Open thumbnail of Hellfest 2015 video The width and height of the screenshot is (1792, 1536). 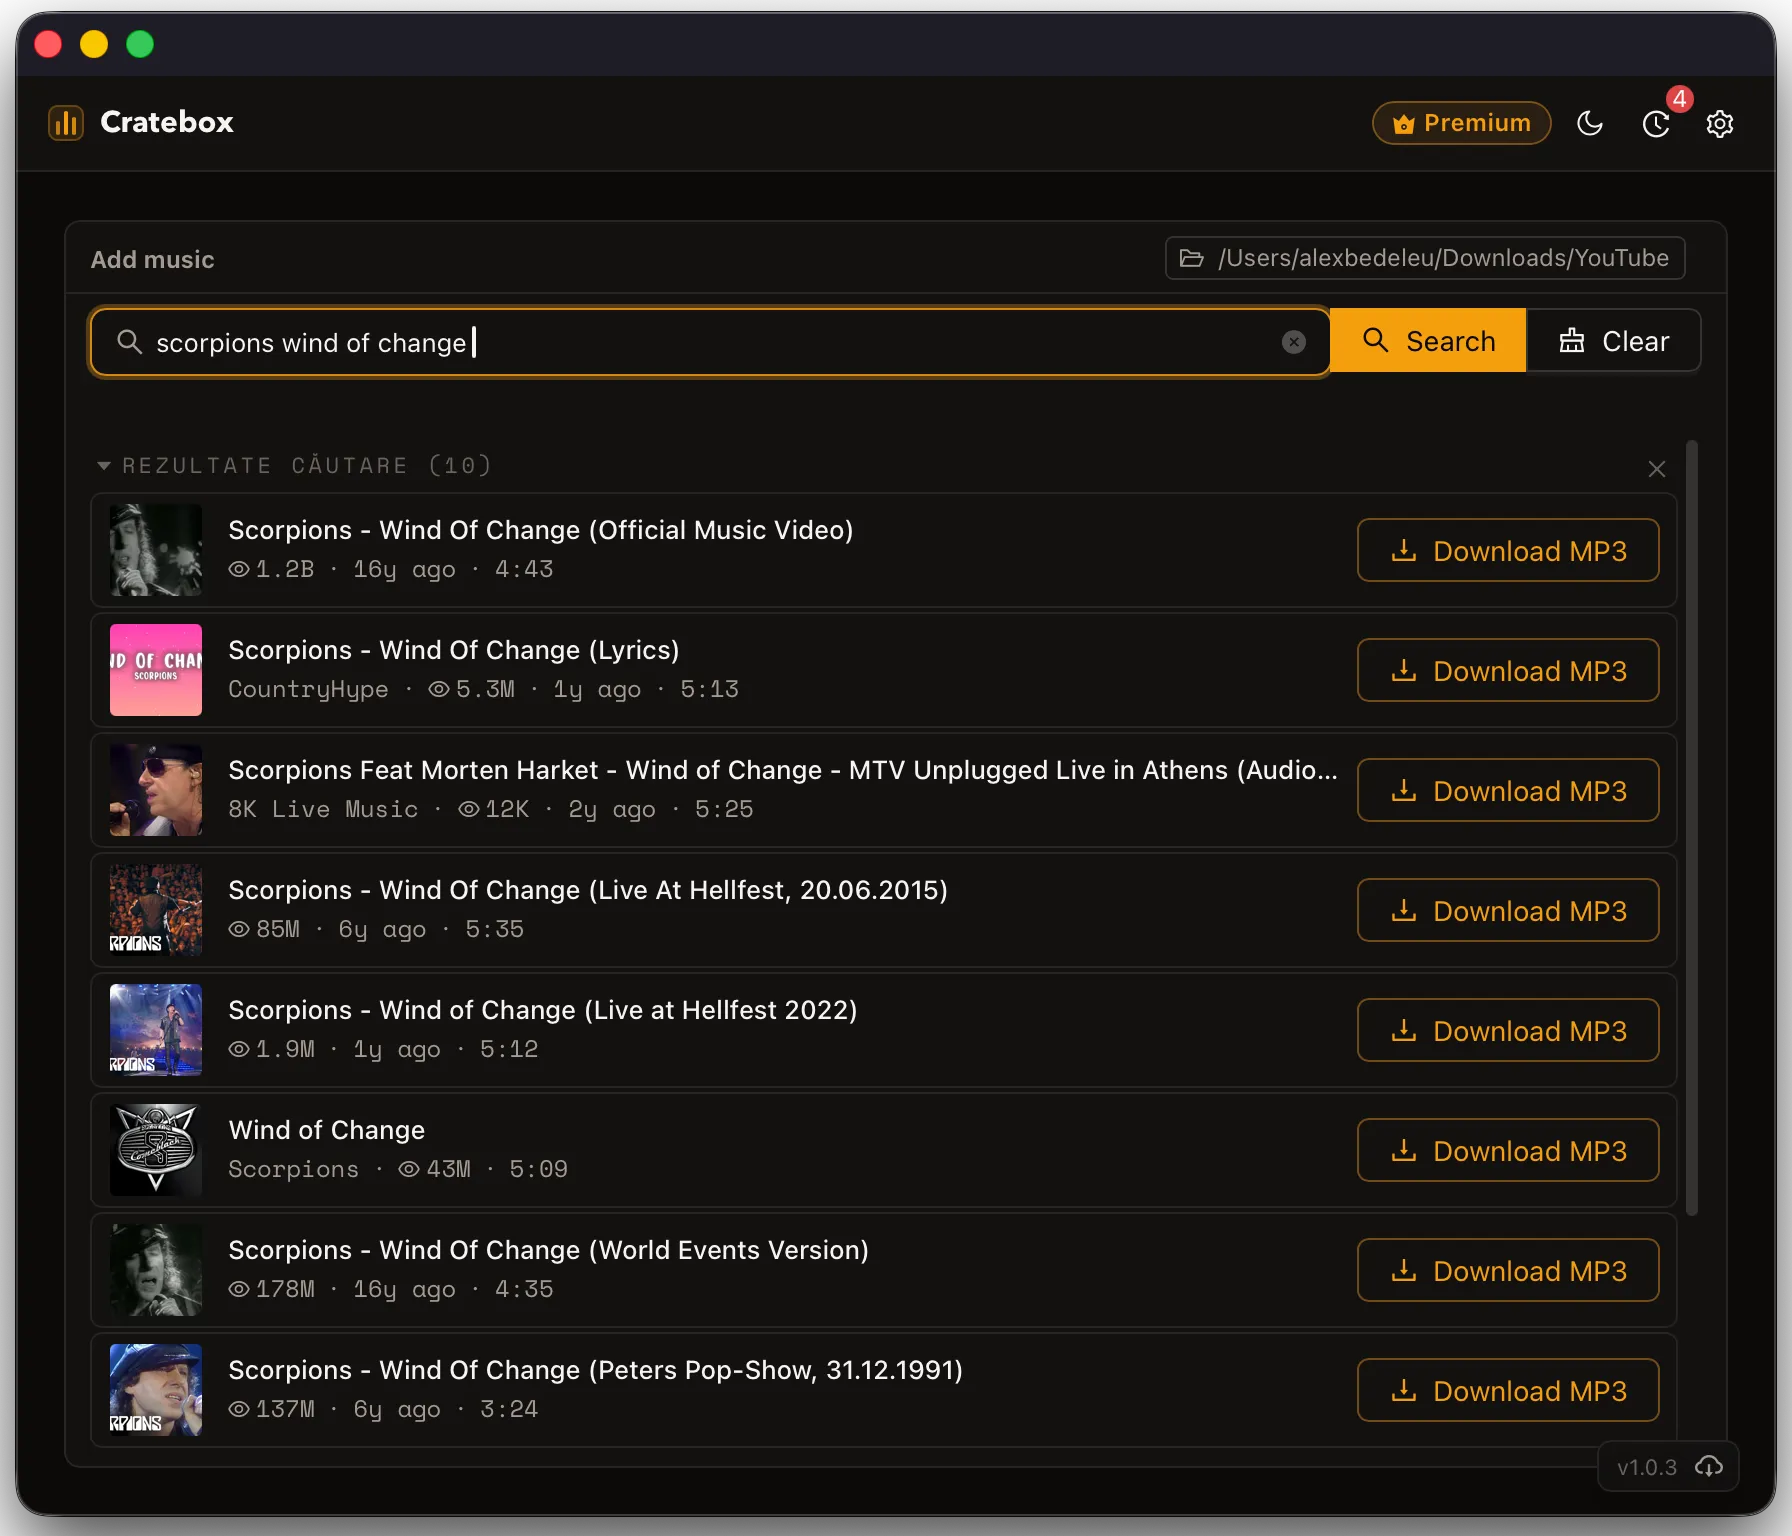(x=156, y=910)
